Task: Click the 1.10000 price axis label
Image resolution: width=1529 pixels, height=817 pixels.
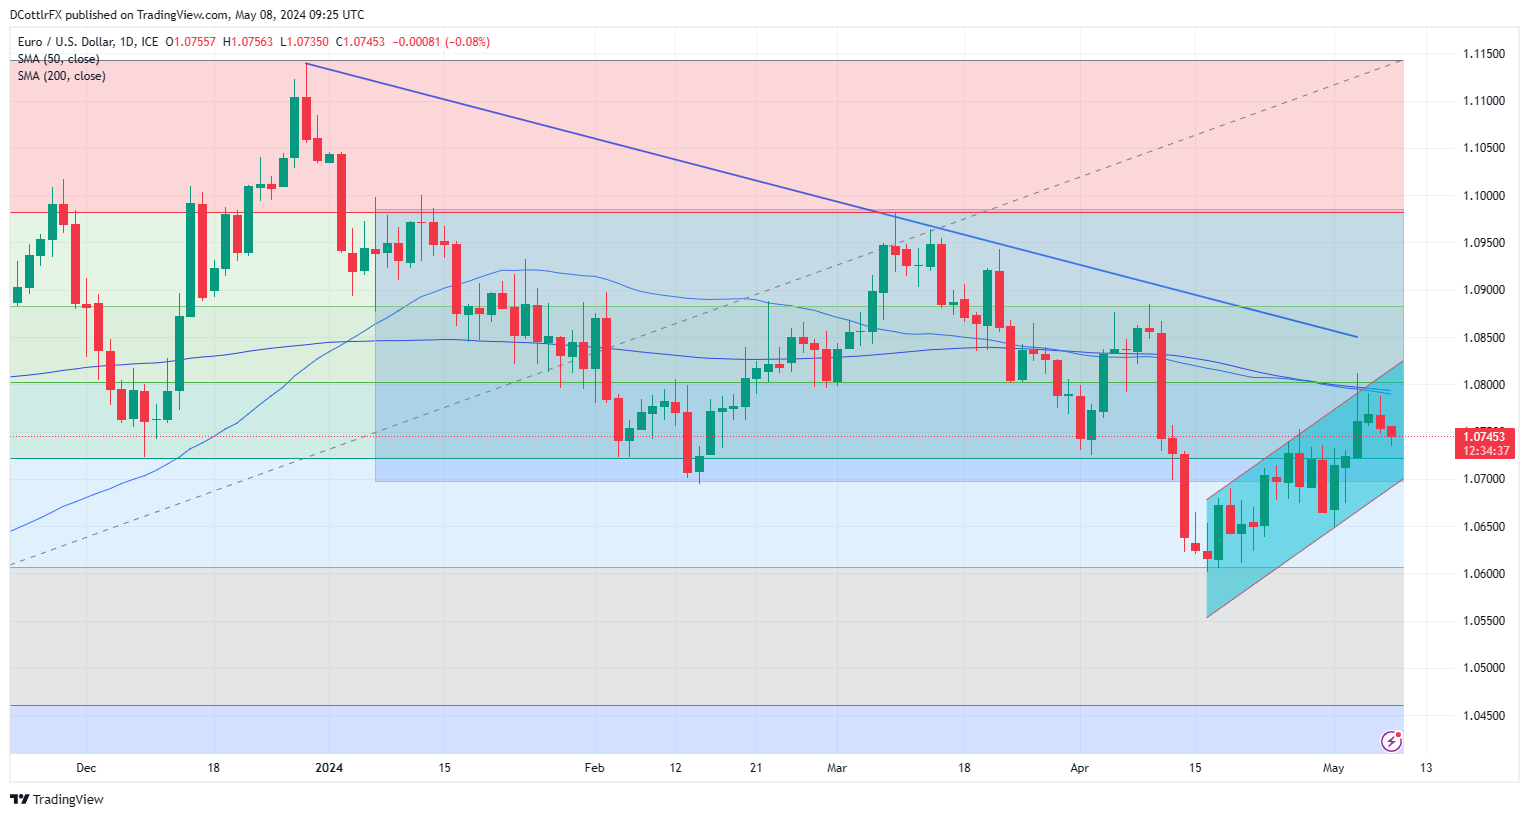Action: 1484,196
